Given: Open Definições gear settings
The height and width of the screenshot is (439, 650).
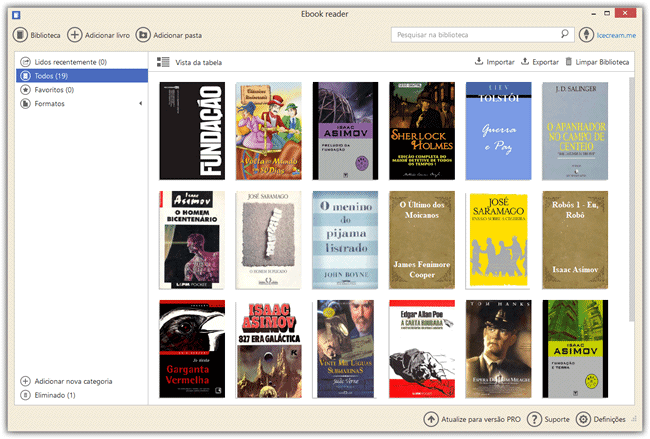Looking at the screenshot, I should pyautogui.click(x=584, y=420).
